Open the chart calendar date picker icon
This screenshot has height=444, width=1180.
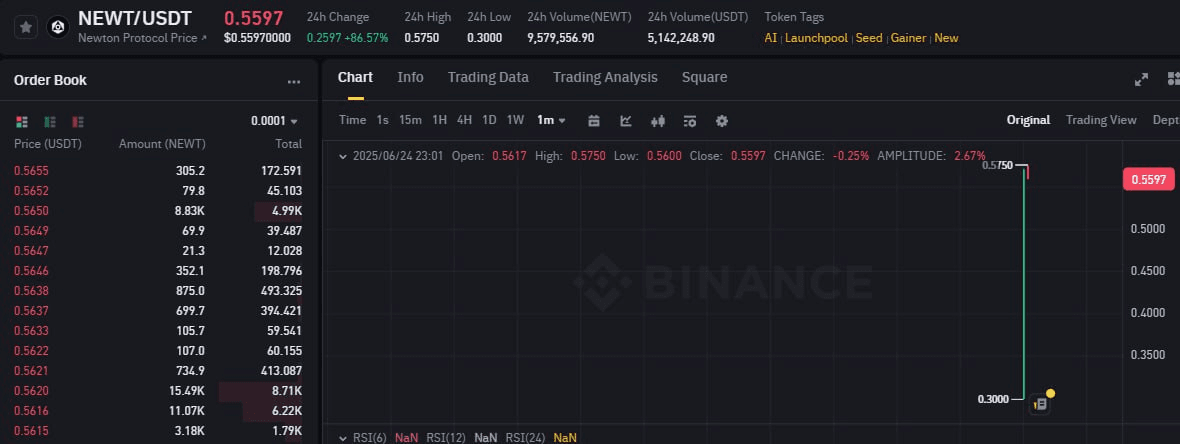tap(594, 120)
